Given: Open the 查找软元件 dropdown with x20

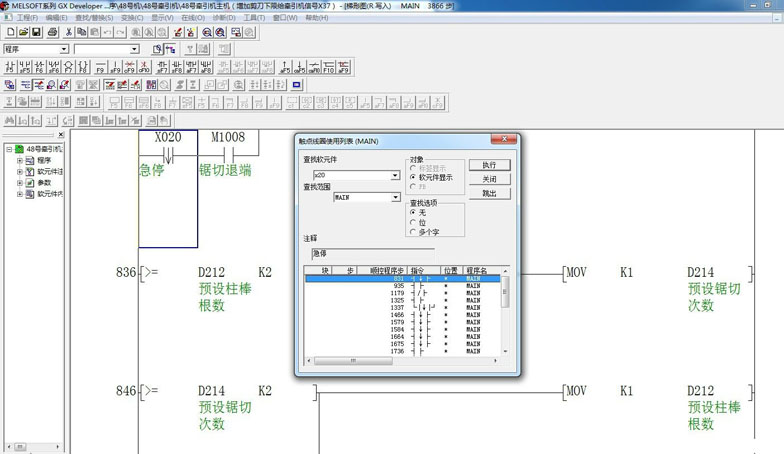Looking at the screenshot, I should pyautogui.click(x=396, y=175).
